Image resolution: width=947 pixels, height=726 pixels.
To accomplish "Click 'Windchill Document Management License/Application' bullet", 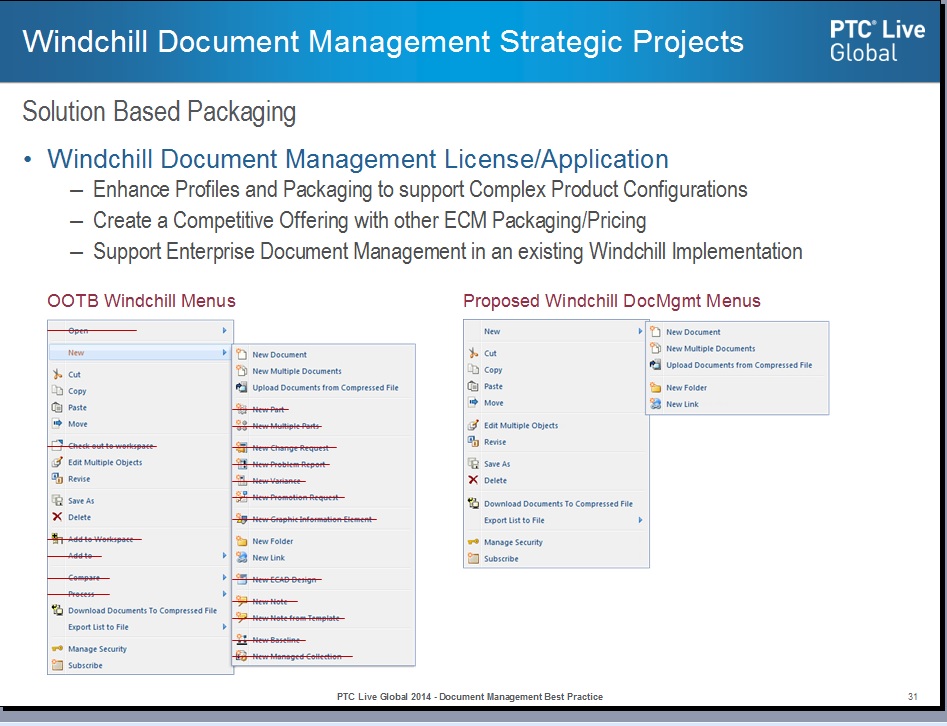I will pos(358,159).
